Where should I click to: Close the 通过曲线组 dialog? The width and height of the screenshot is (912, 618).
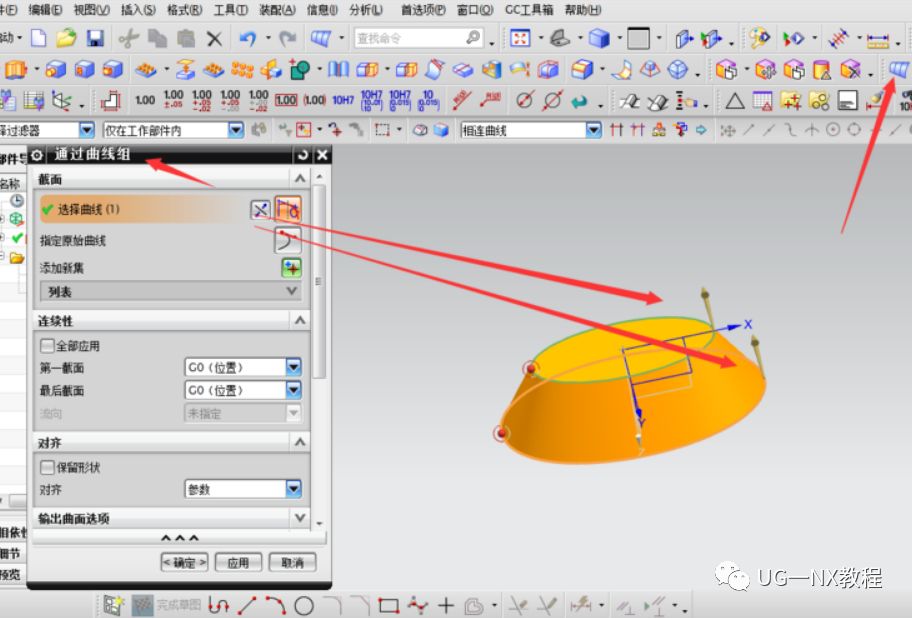click(322, 155)
